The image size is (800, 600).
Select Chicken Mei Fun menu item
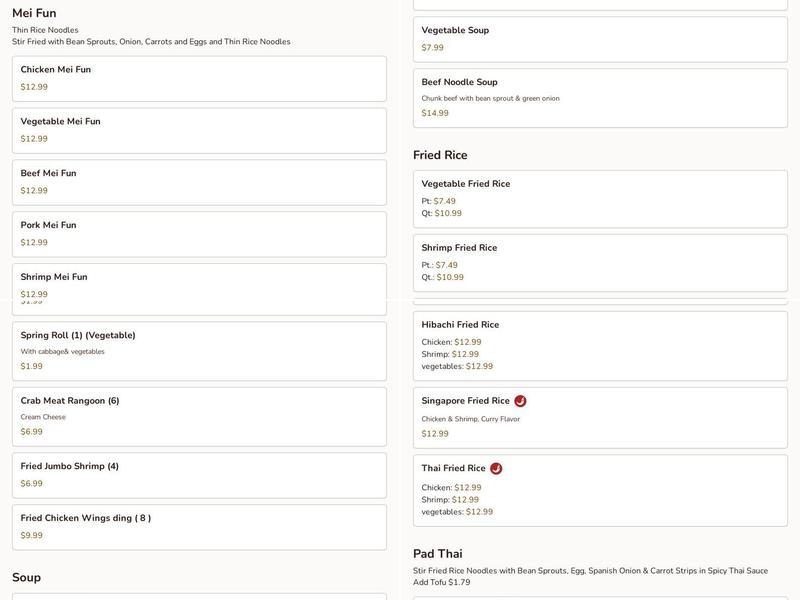point(199,78)
